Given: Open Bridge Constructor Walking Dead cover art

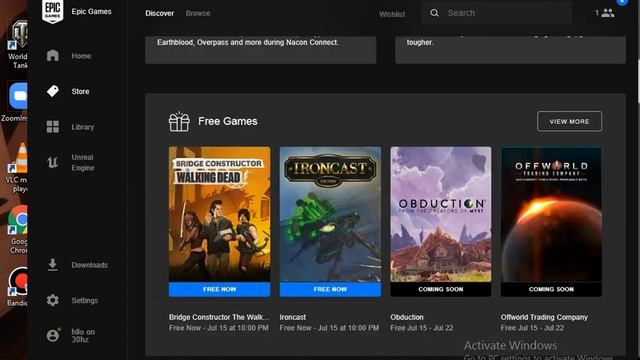Looking at the screenshot, I should (220, 214).
